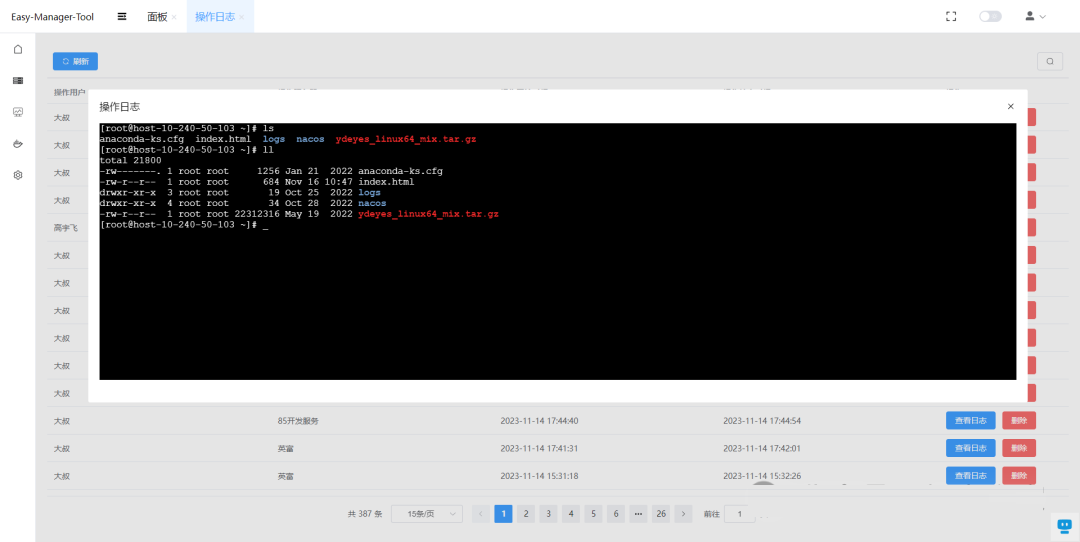Click the 前往 page number input field
The image size is (1080, 542).
coord(739,514)
